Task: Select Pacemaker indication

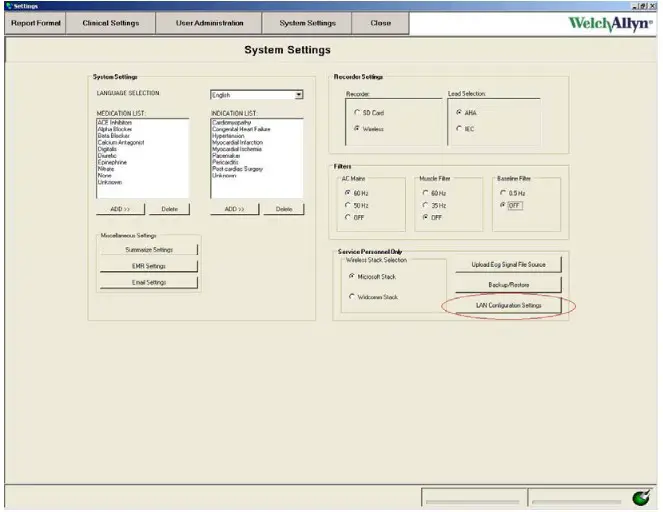Action: click(226, 156)
